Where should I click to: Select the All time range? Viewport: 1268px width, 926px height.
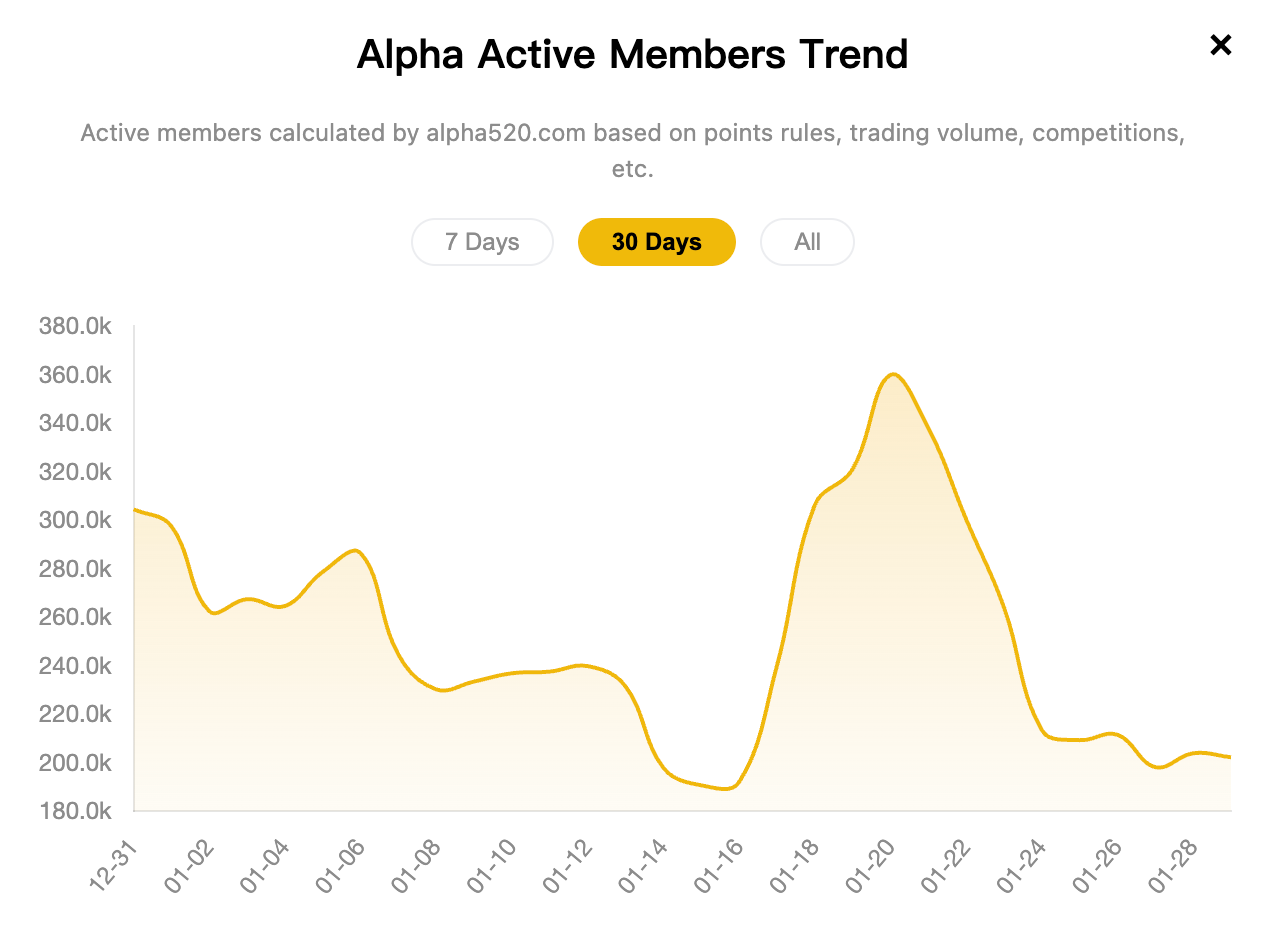coord(807,241)
